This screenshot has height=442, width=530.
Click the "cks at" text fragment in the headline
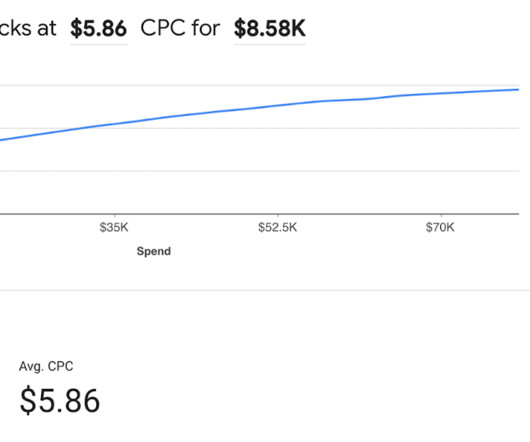click(x=28, y=28)
